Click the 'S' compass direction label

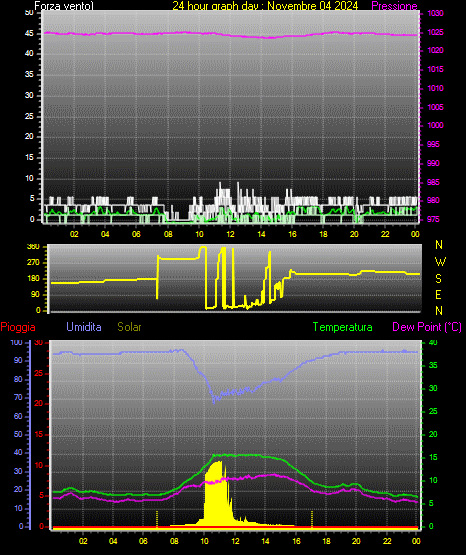coord(438,279)
